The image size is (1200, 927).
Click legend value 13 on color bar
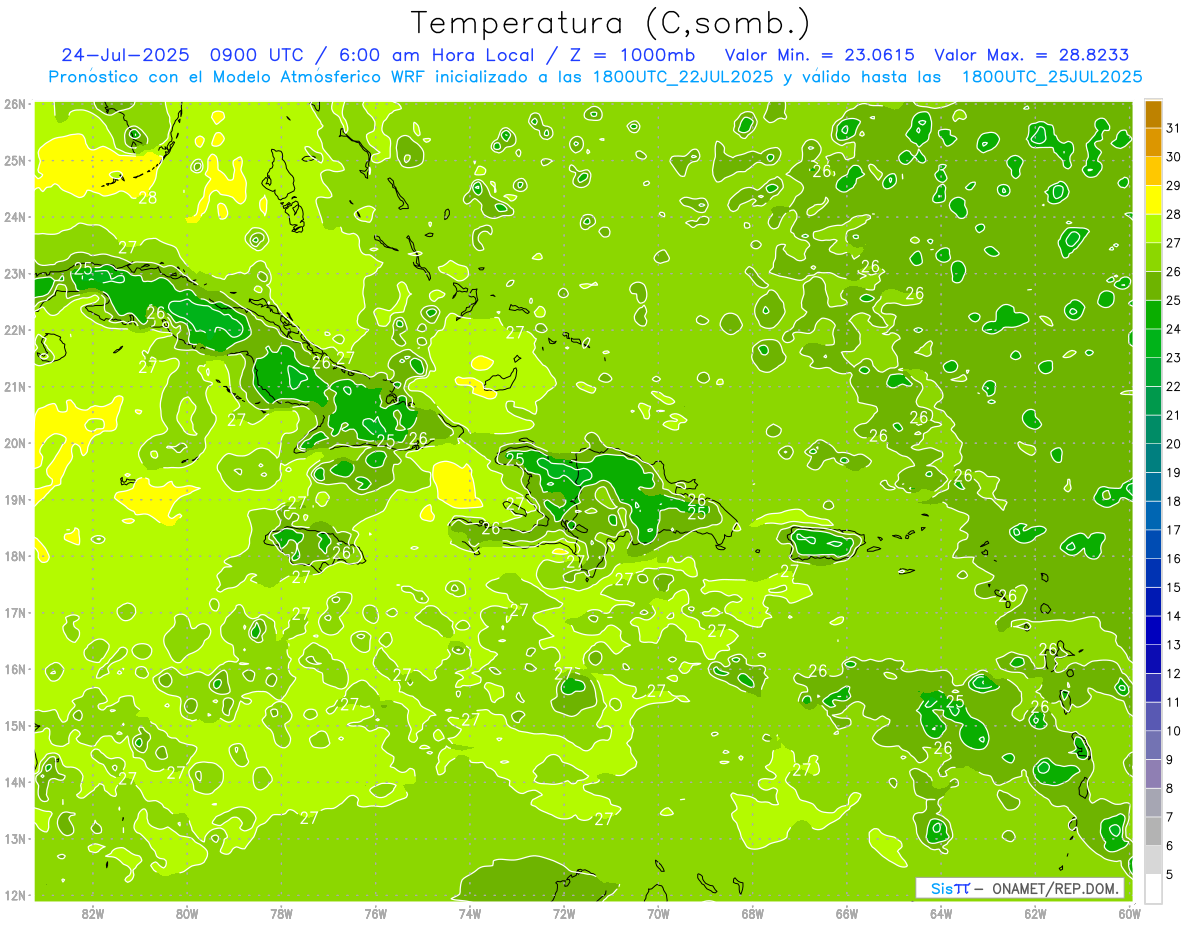(1173, 645)
